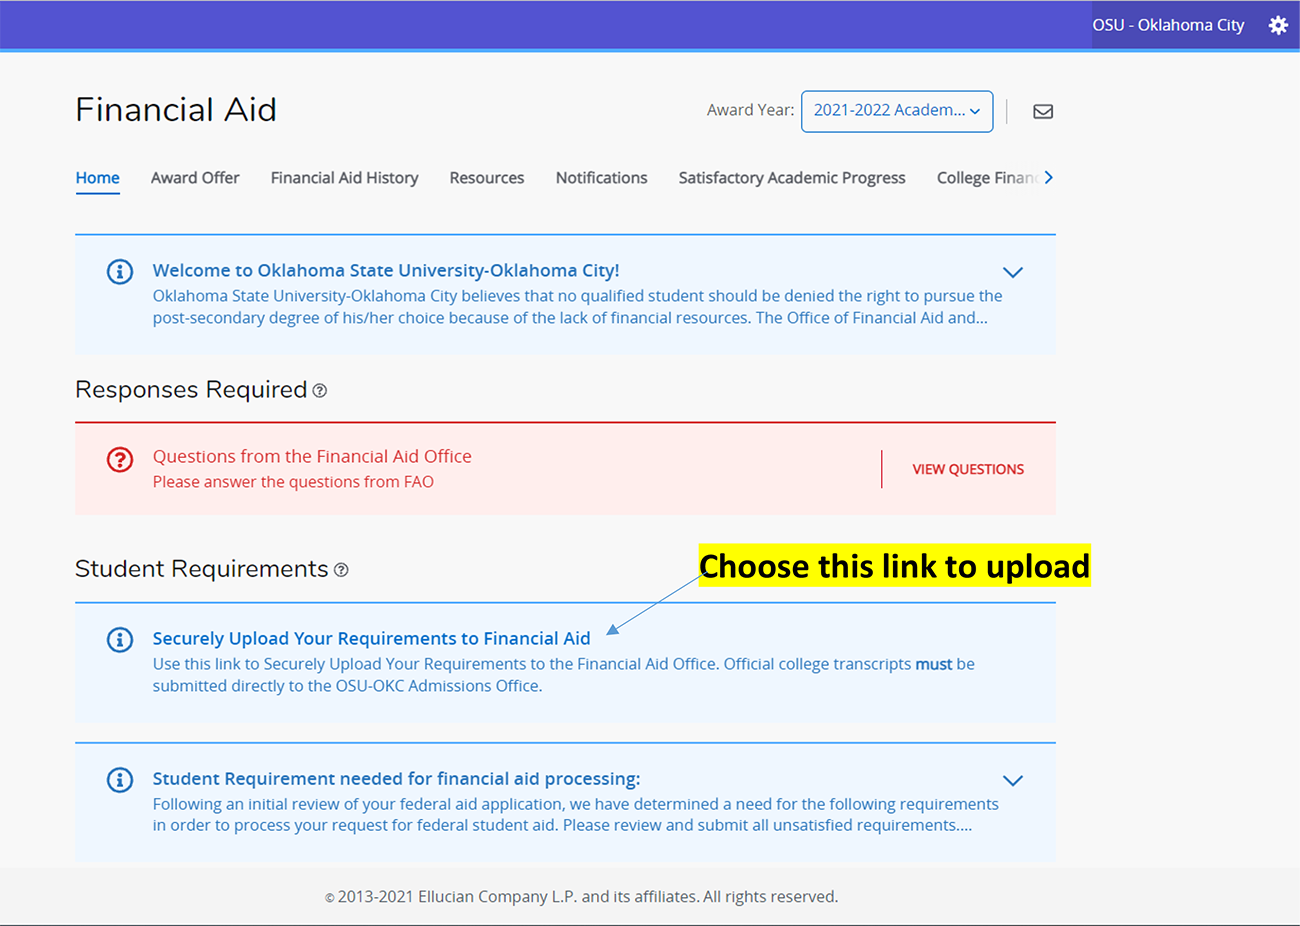Open the settings gear icon
This screenshot has height=926, width=1300.
1278,25
